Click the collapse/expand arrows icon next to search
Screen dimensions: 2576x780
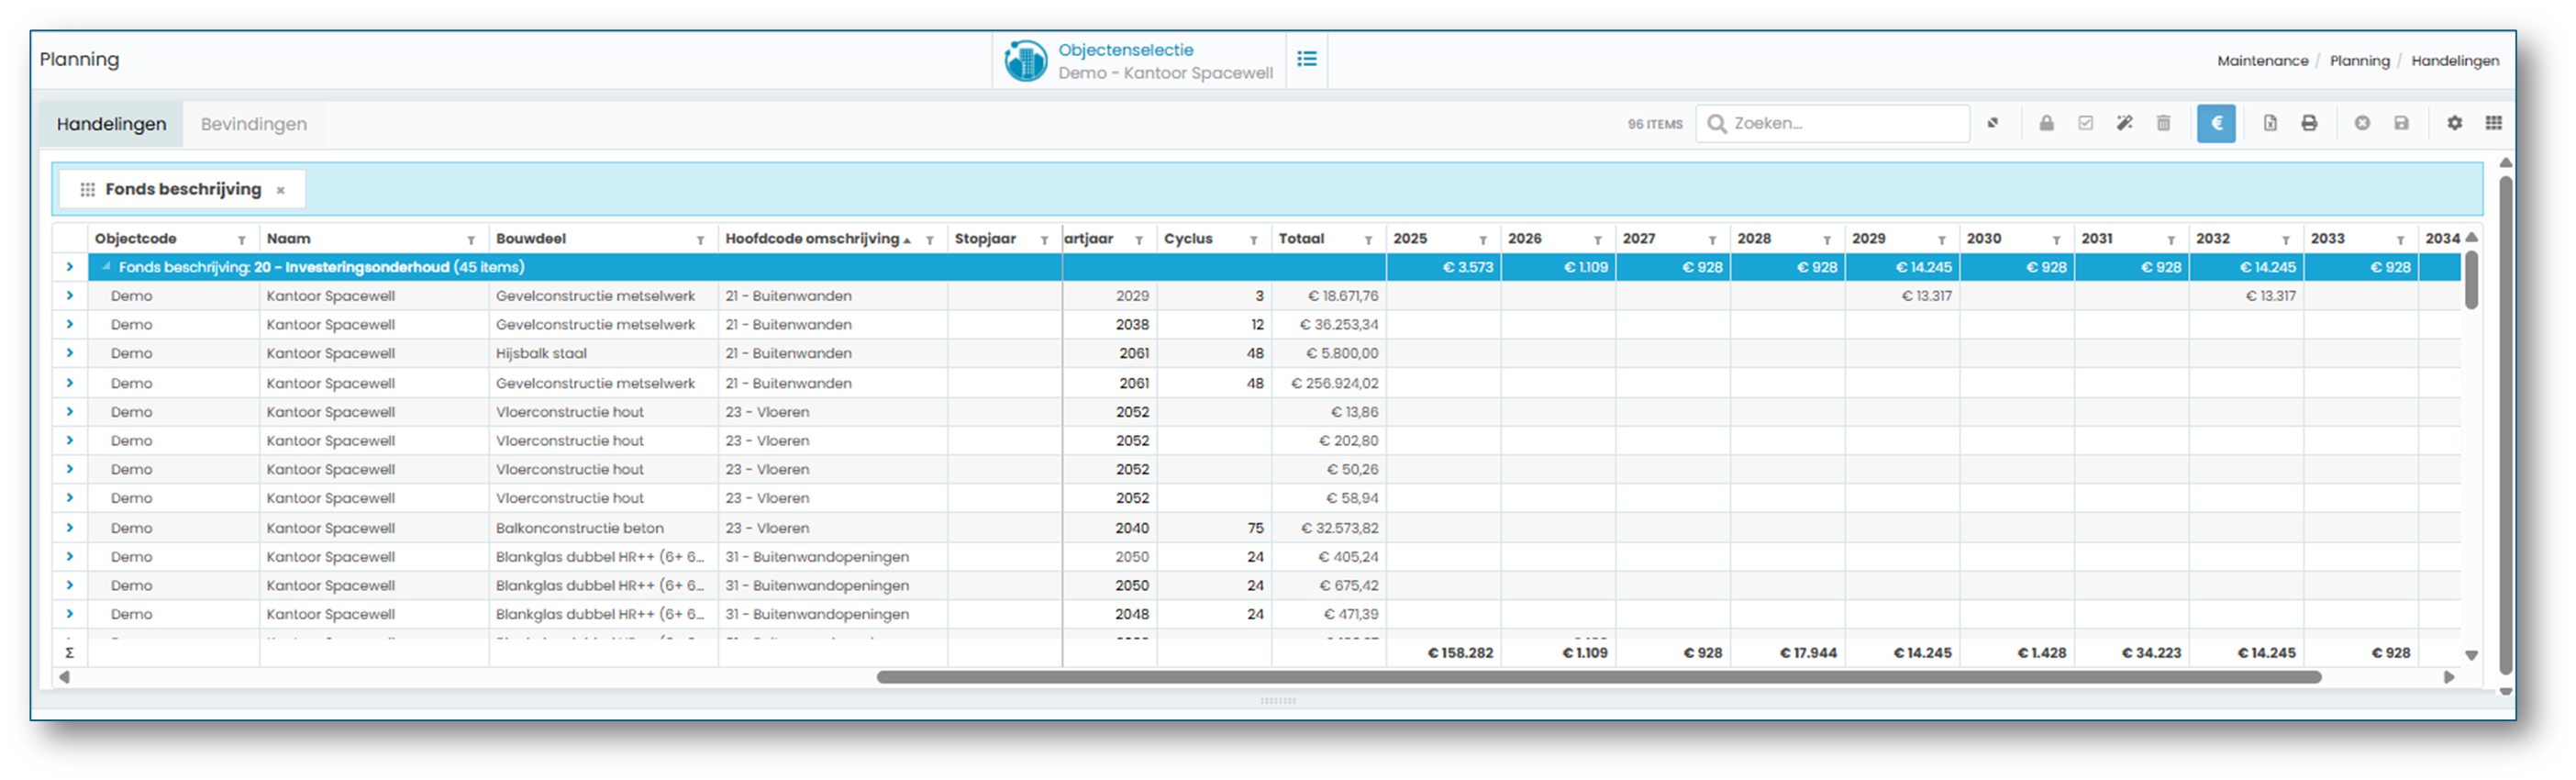pos(1992,123)
